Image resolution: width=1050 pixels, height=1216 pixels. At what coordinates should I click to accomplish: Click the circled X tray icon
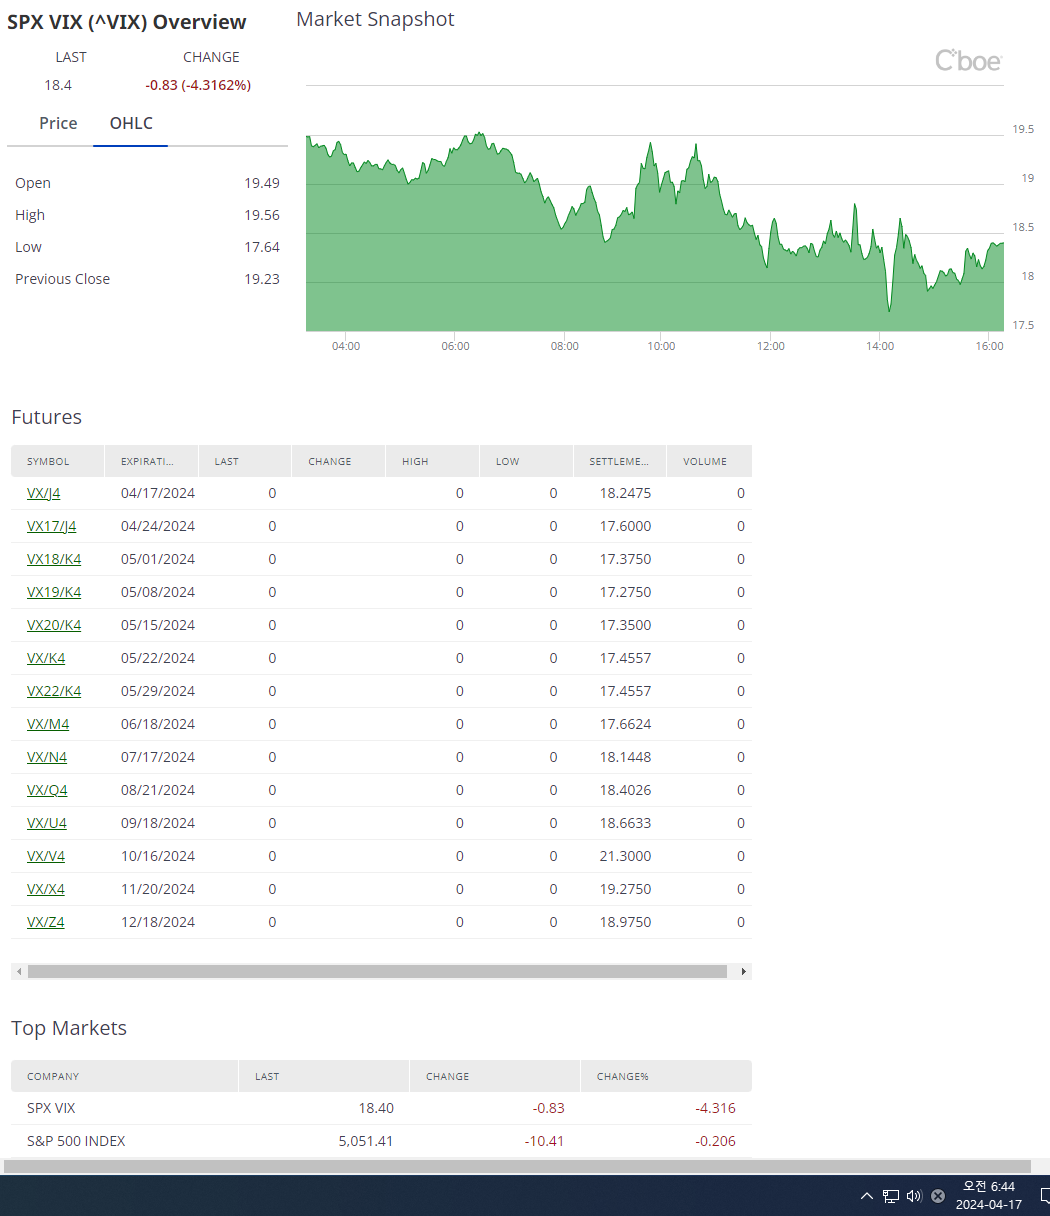point(938,1196)
